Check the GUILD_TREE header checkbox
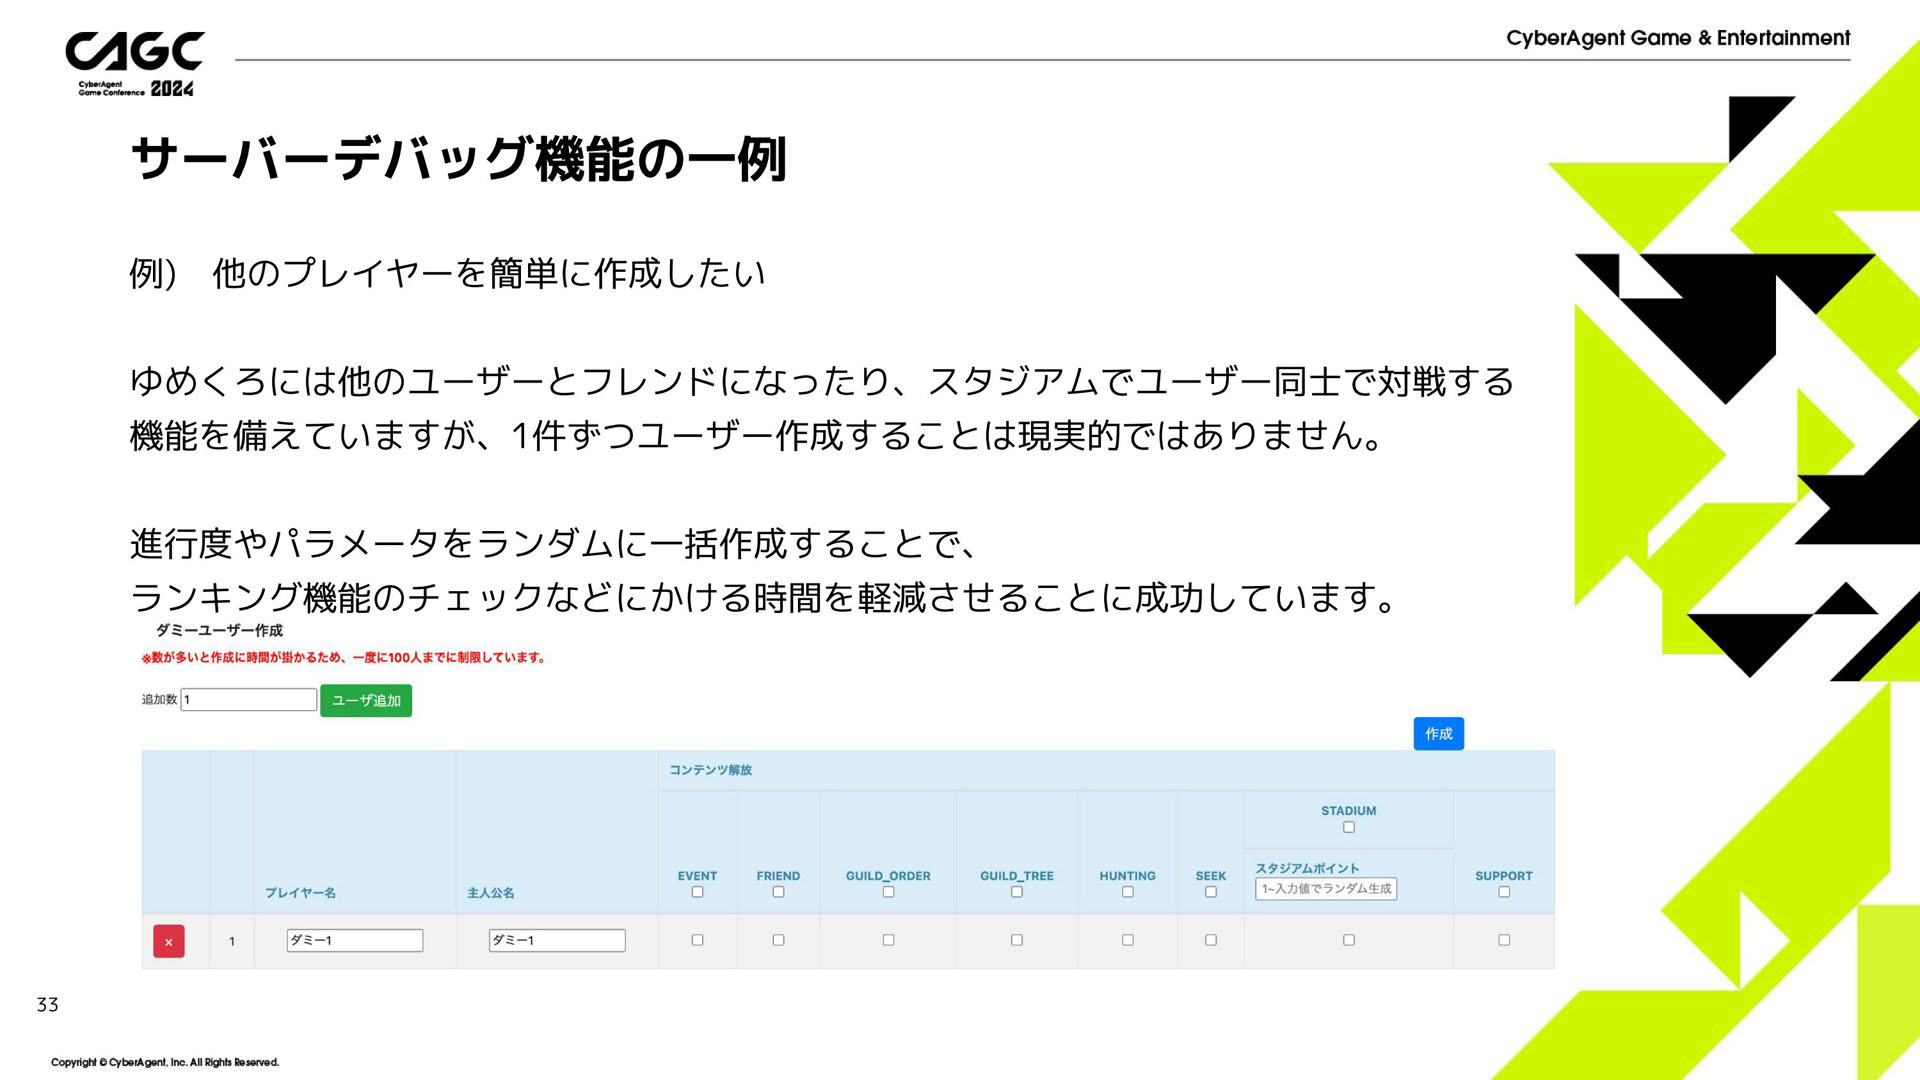 1017,892
